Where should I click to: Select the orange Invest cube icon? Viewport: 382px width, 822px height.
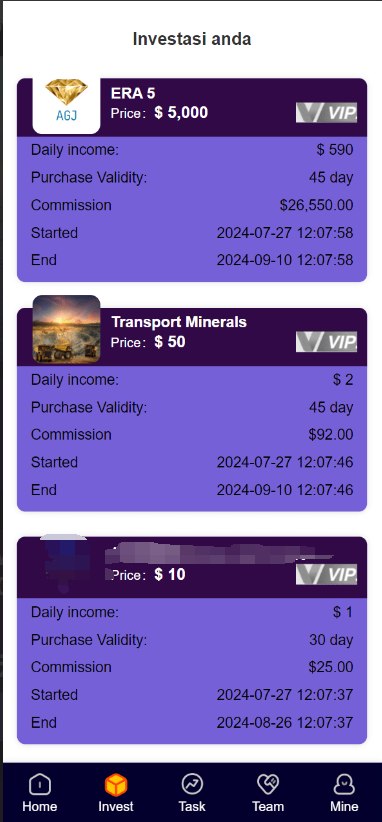[x=116, y=785]
